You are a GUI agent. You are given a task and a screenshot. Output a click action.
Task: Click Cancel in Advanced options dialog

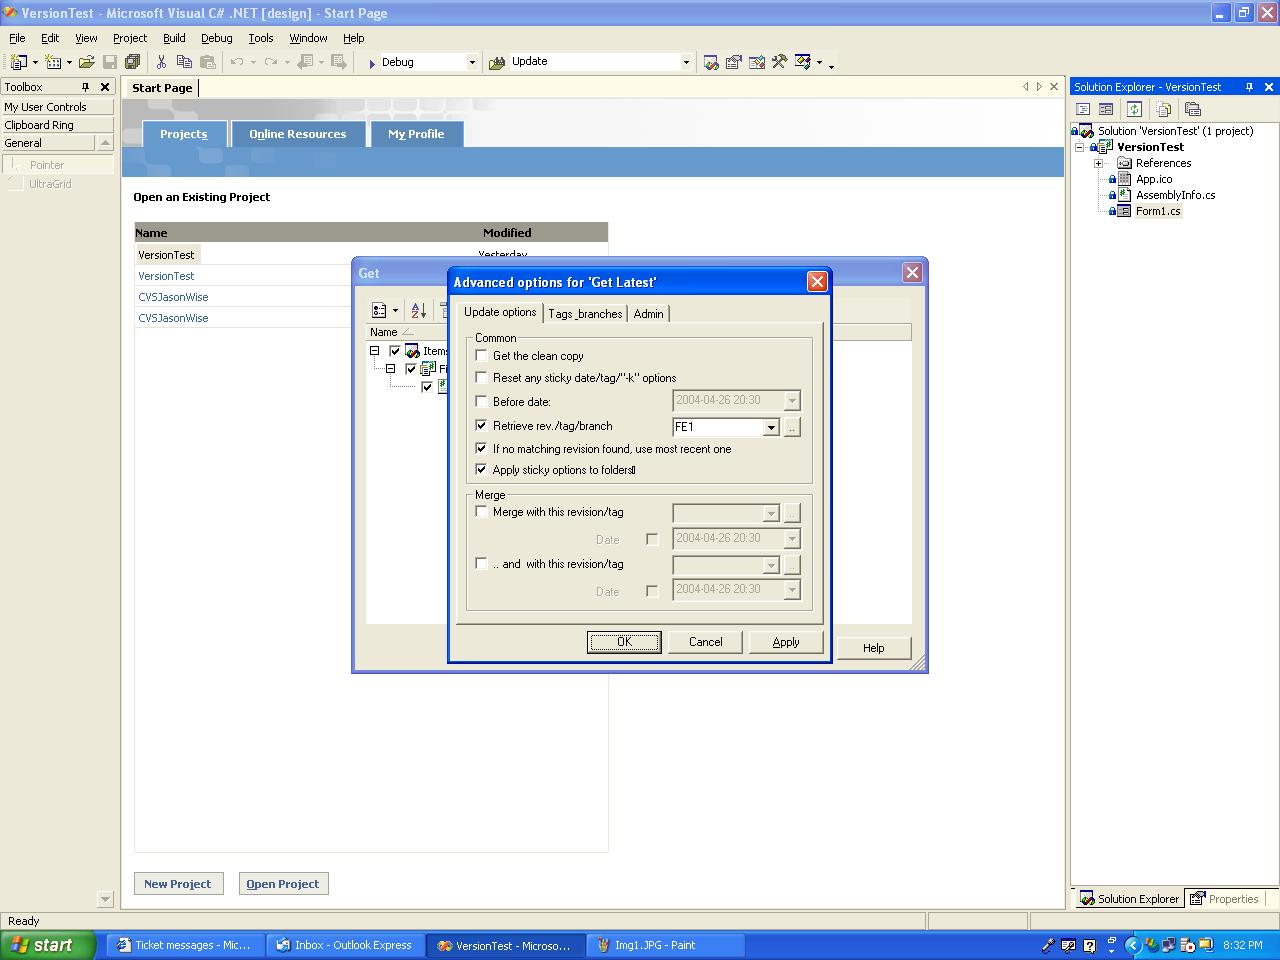pos(705,642)
